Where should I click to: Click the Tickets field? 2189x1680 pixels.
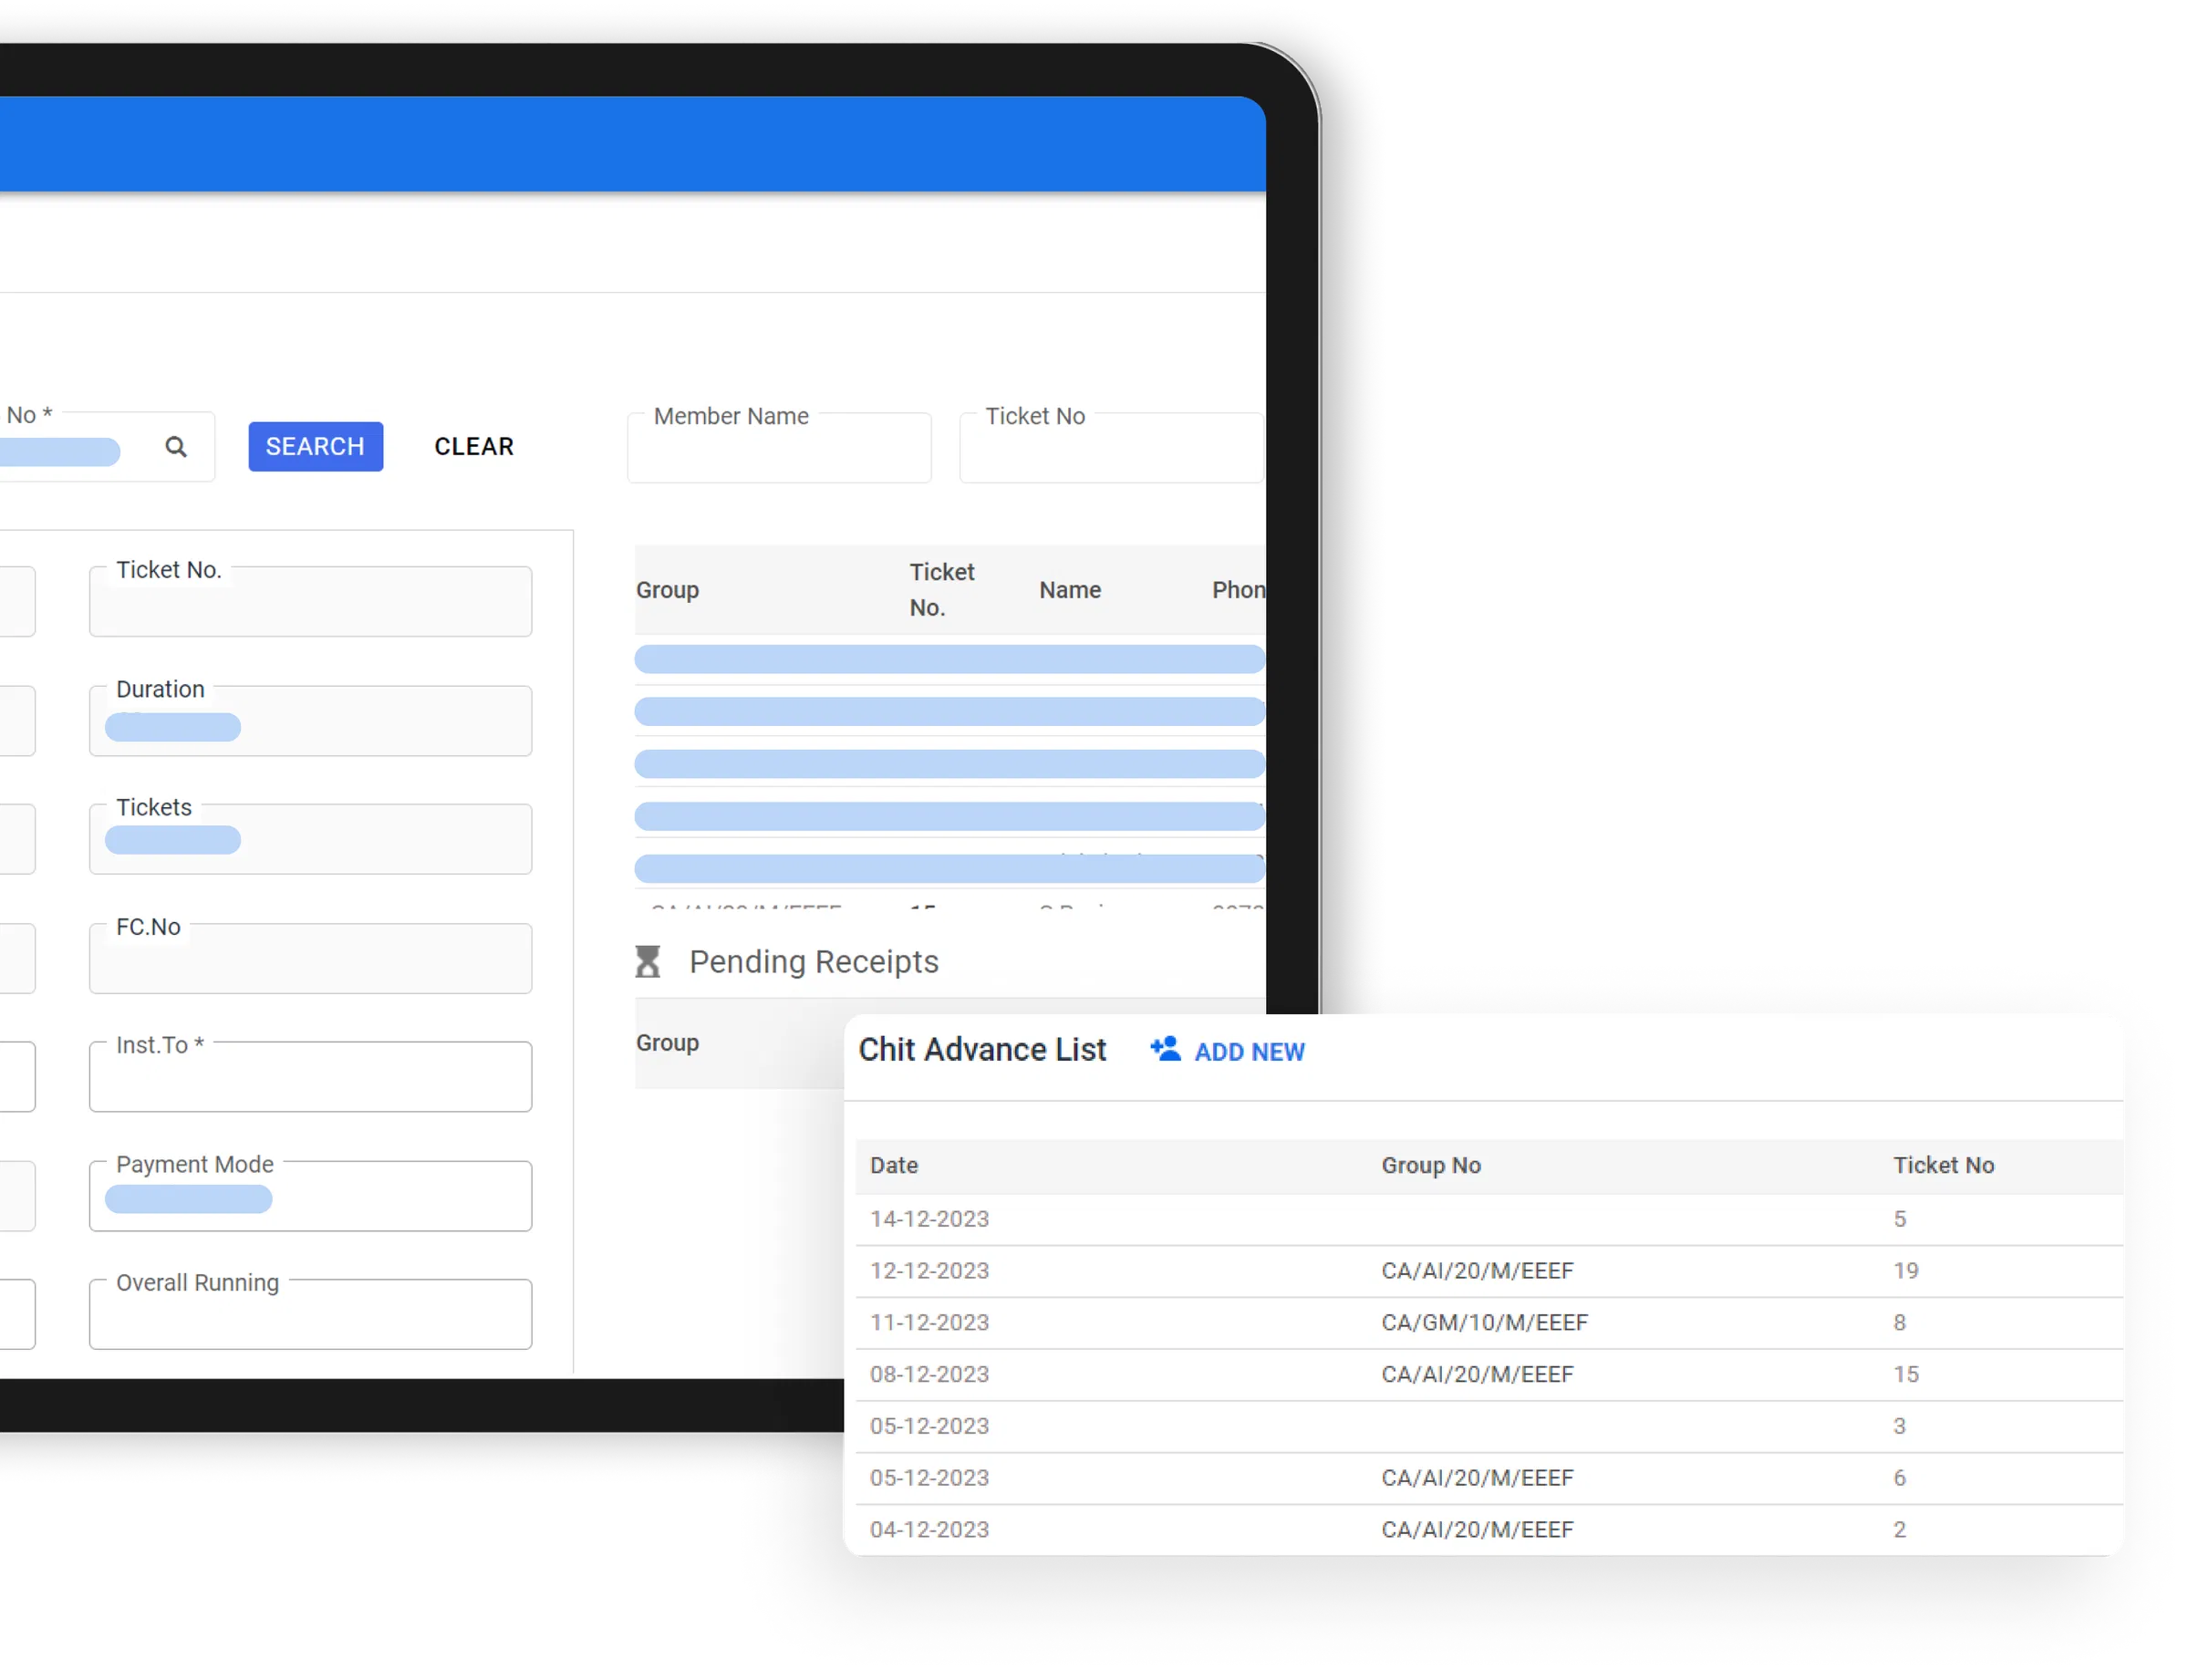pyautogui.click(x=310, y=838)
